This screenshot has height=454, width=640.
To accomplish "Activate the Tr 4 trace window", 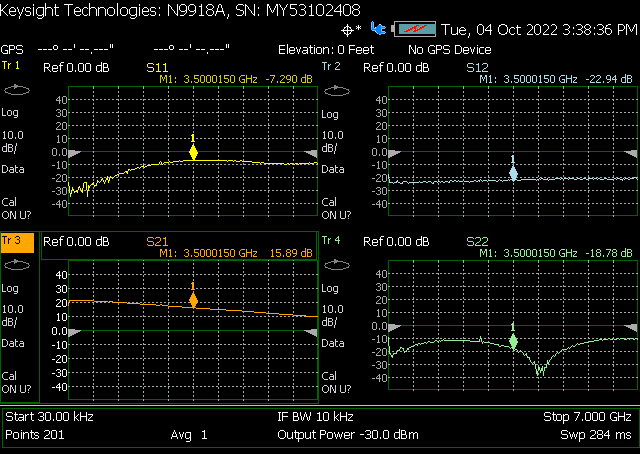I will click(x=331, y=241).
